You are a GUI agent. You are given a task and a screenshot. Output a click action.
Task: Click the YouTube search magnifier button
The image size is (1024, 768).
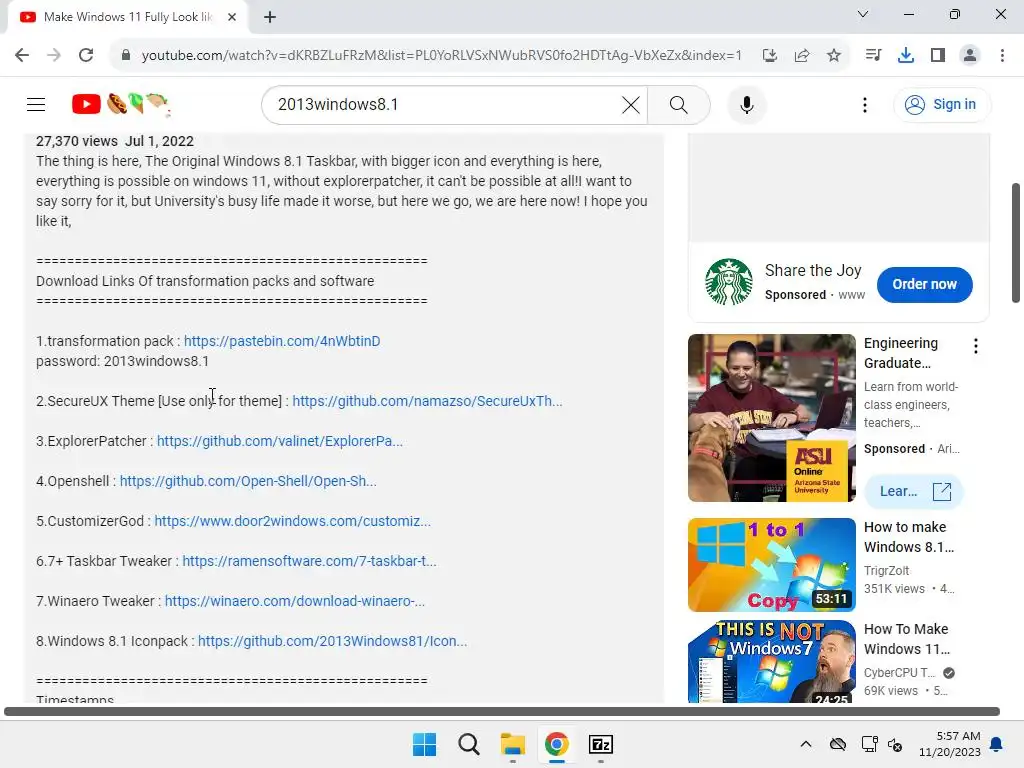tap(679, 104)
